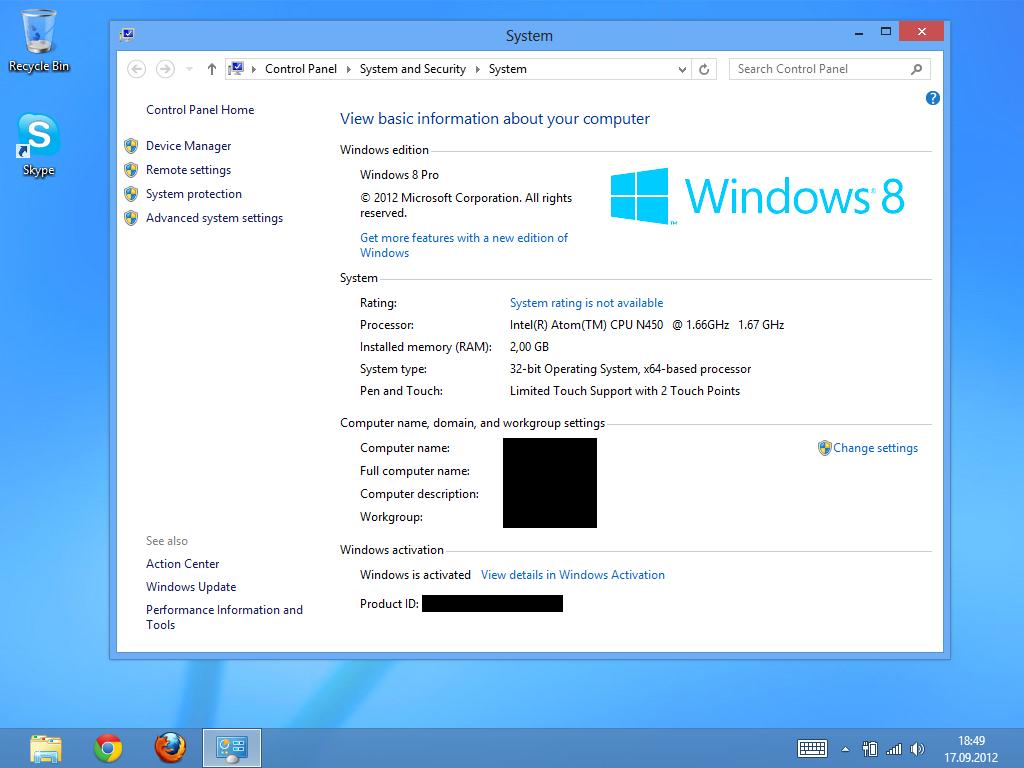1024x768 pixels.
Task: Click the volume speaker tray icon
Action: tap(918, 749)
